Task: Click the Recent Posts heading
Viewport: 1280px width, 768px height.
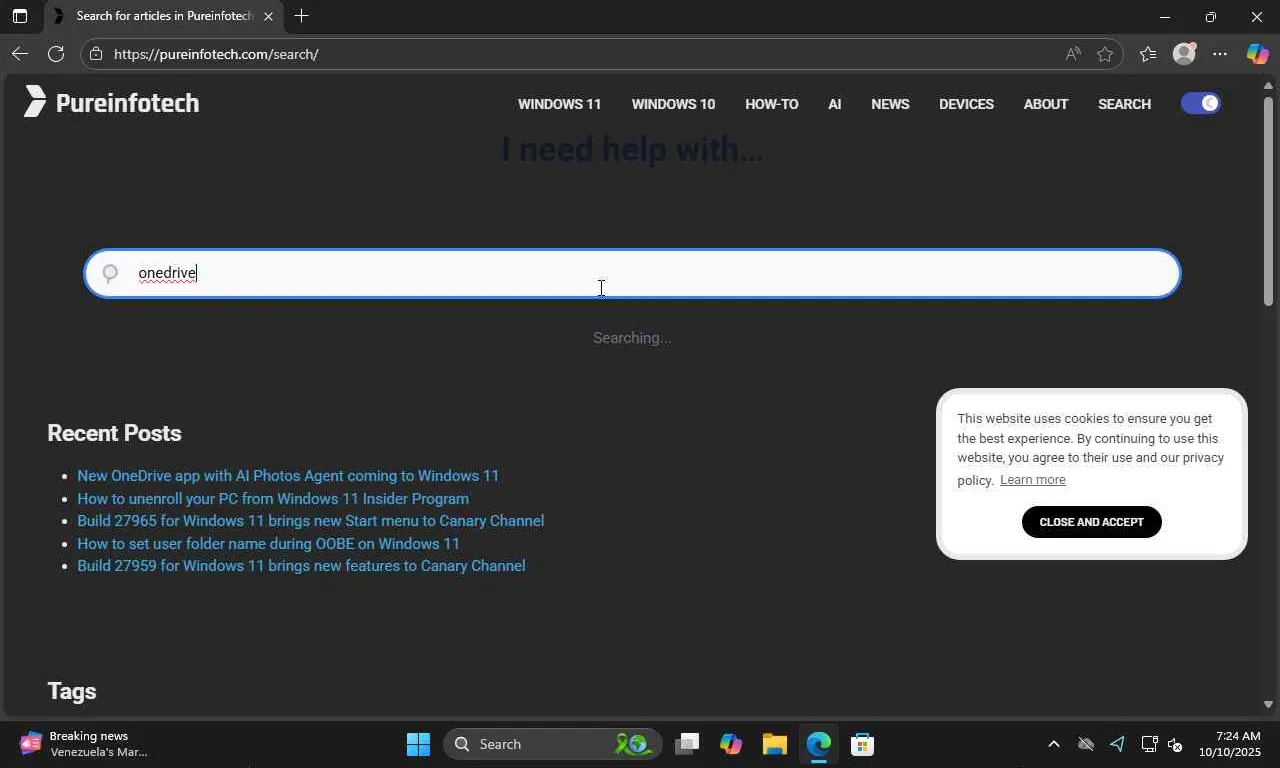Action: (x=114, y=433)
